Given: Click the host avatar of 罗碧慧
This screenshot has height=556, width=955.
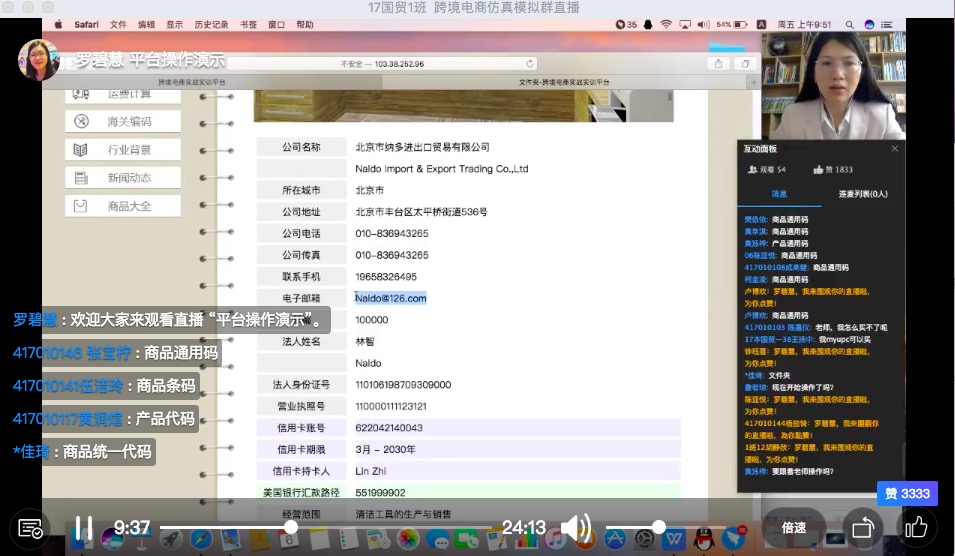Looking at the screenshot, I should tap(39, 60).
